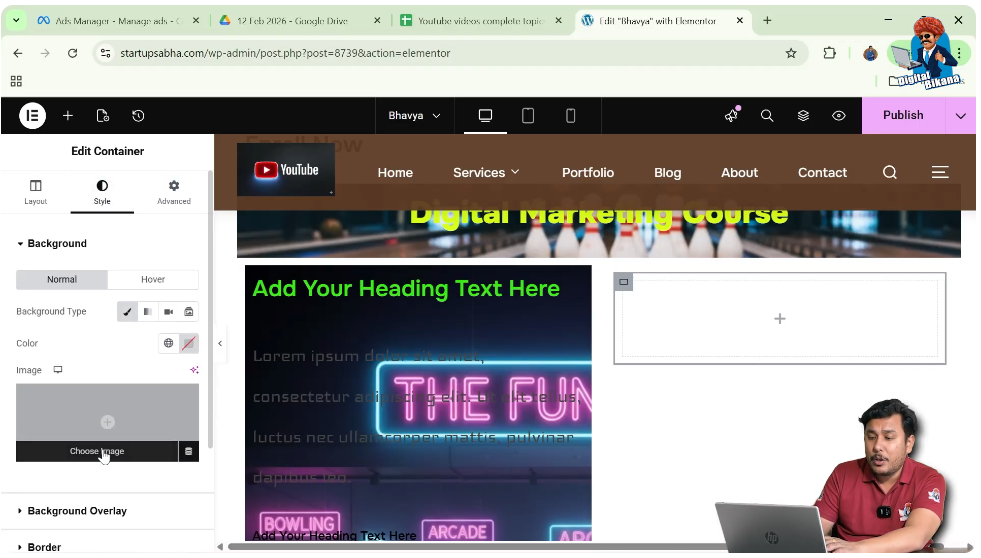Toggle page preview with the eye icon

(x=839, y=116)
